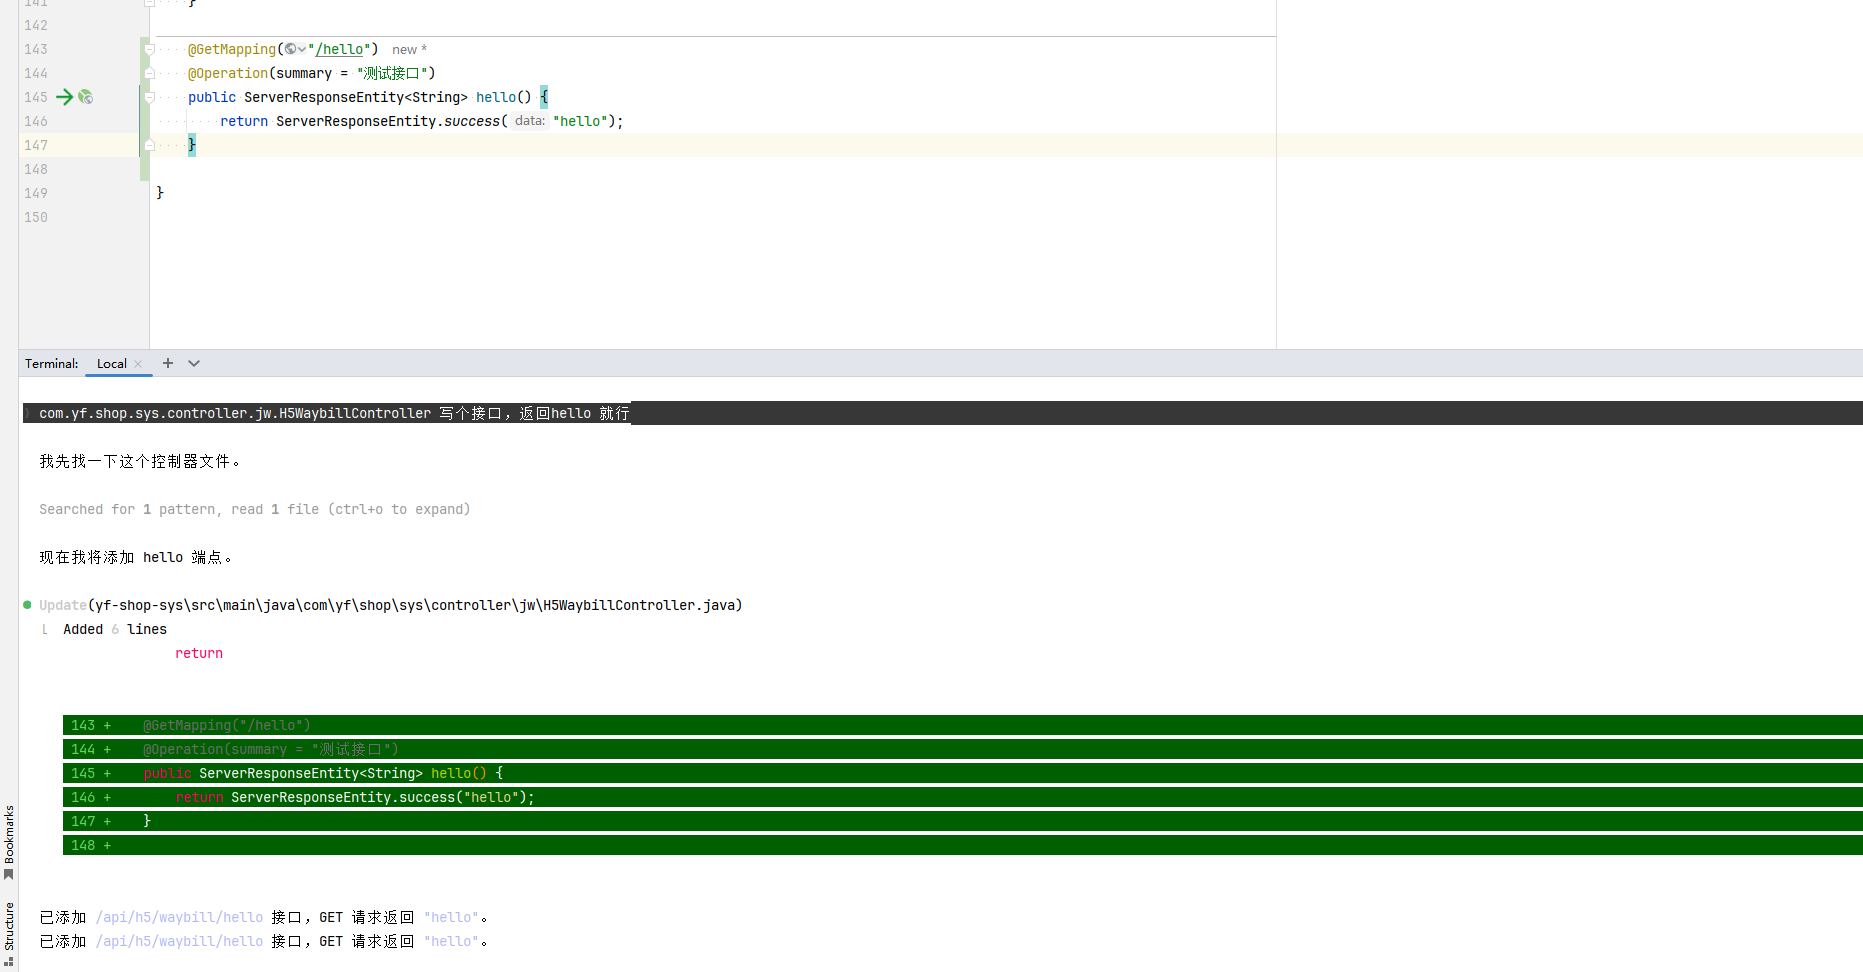
Task: Click diff line '143 +' with @GetMapping
Action: (x=962, y=725)
